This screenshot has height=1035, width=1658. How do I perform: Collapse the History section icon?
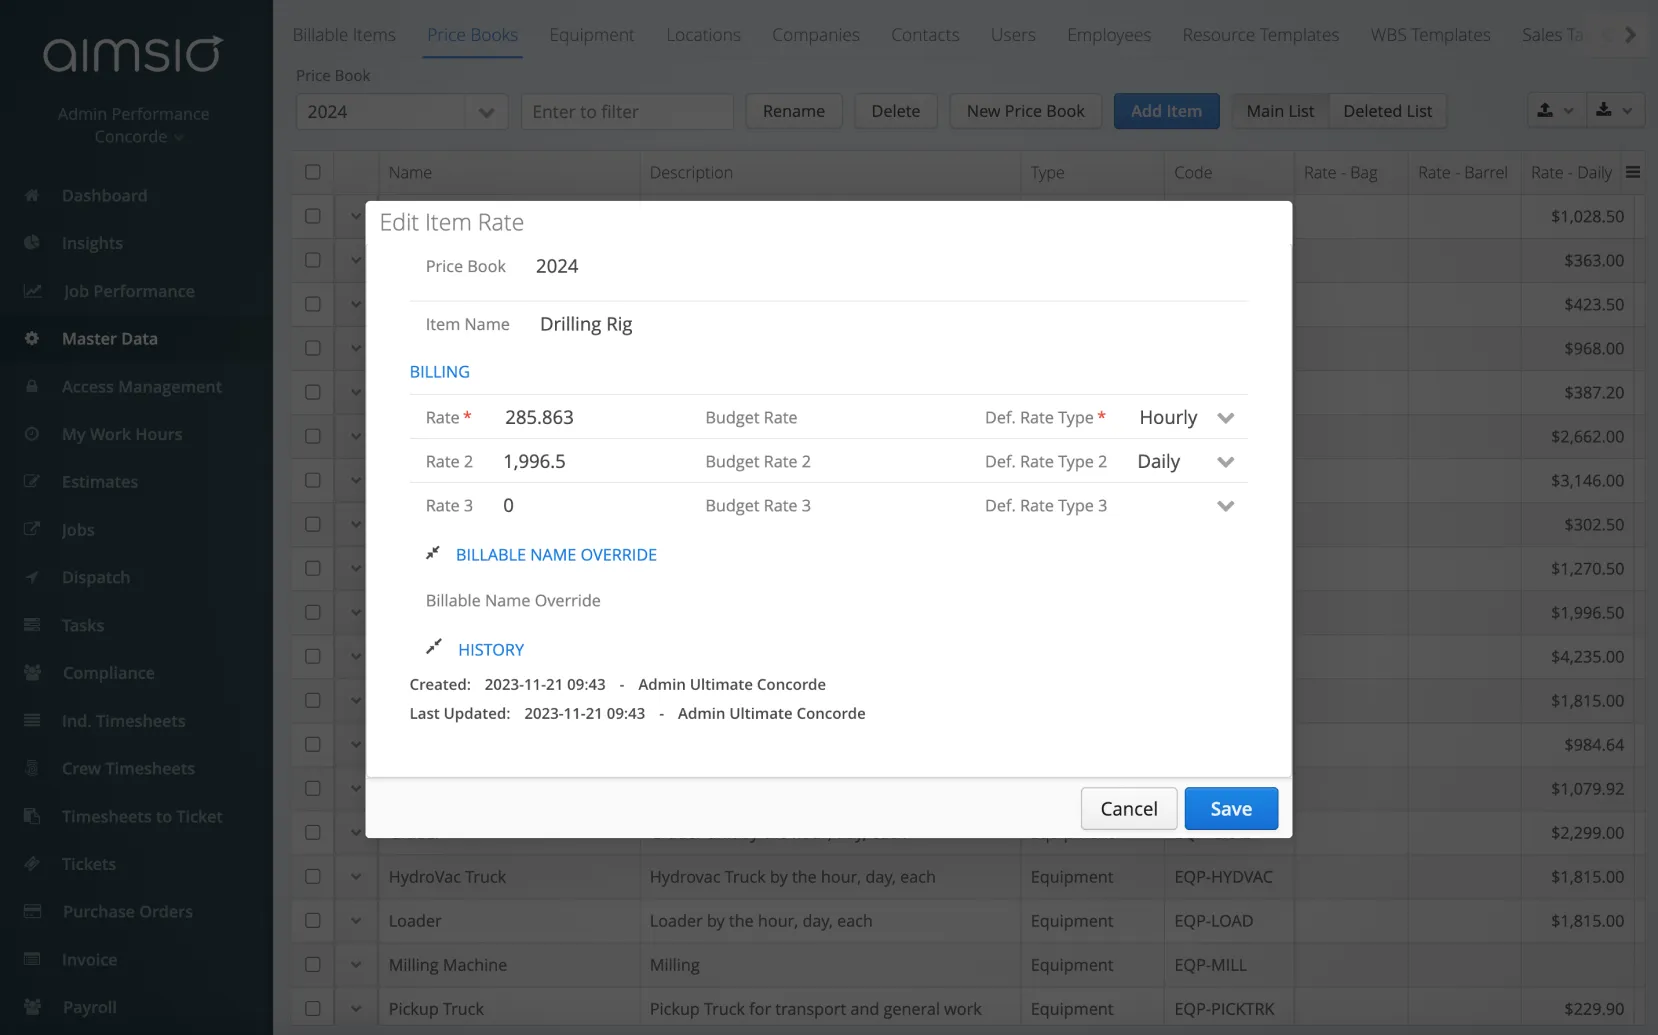click(433, 648)
